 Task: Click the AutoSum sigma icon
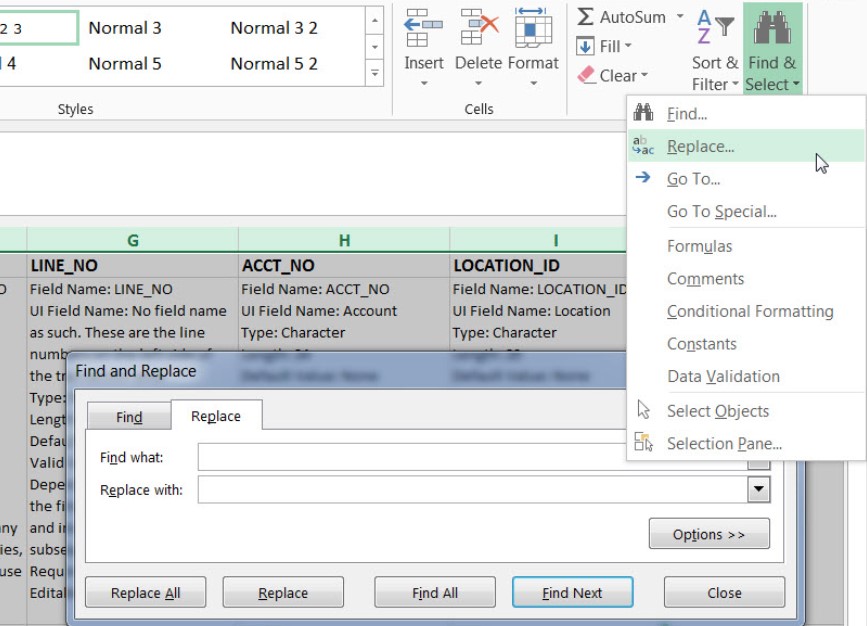586,18
